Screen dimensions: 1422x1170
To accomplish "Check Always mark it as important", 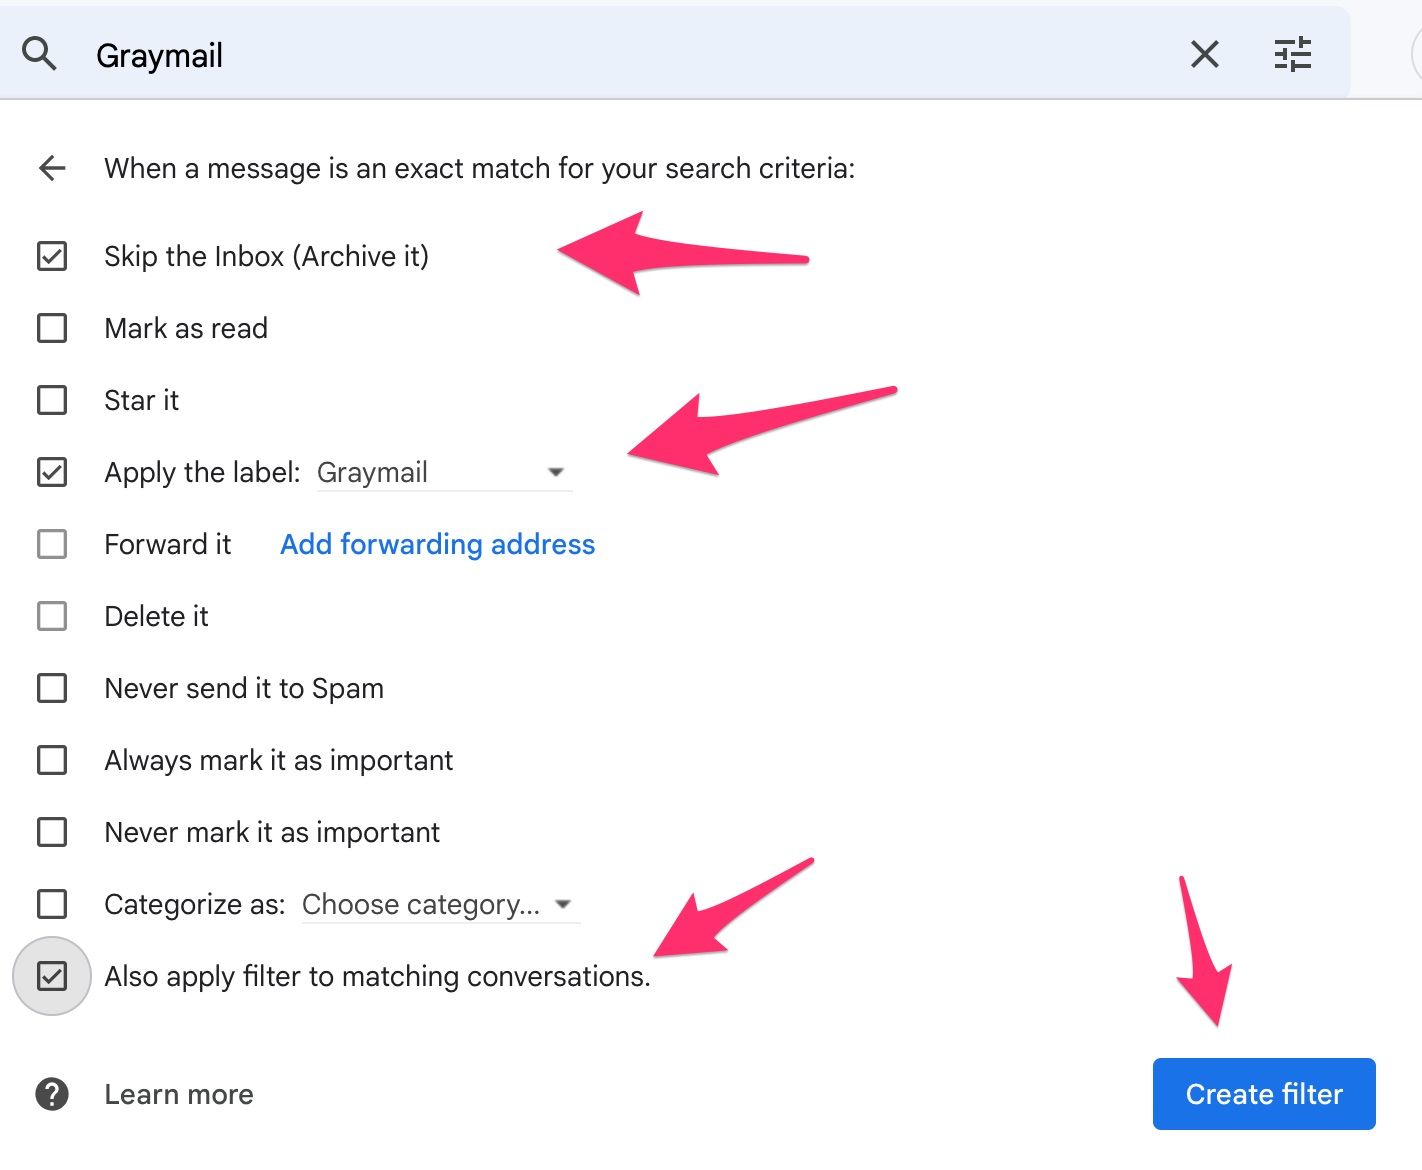I will tap(52, 760).
